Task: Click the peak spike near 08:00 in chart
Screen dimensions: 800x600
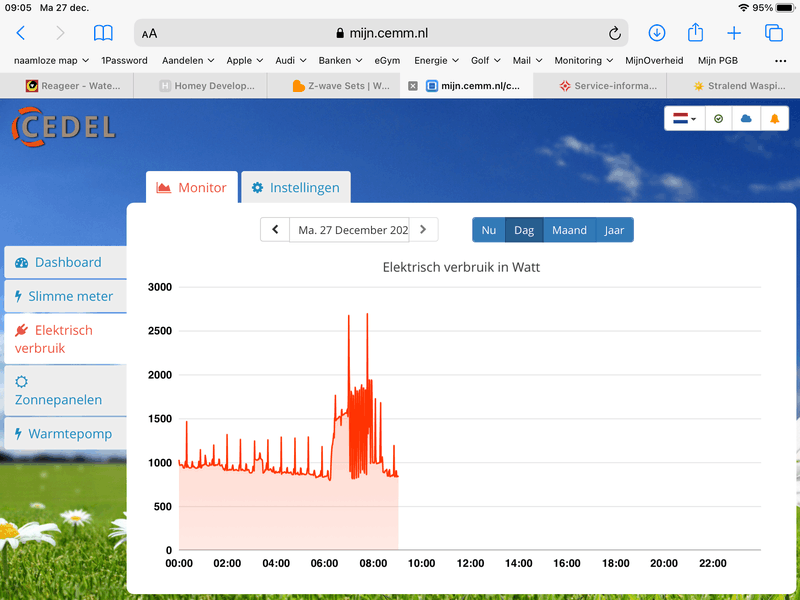Action: pyautogui.click(x=367, y=316)
